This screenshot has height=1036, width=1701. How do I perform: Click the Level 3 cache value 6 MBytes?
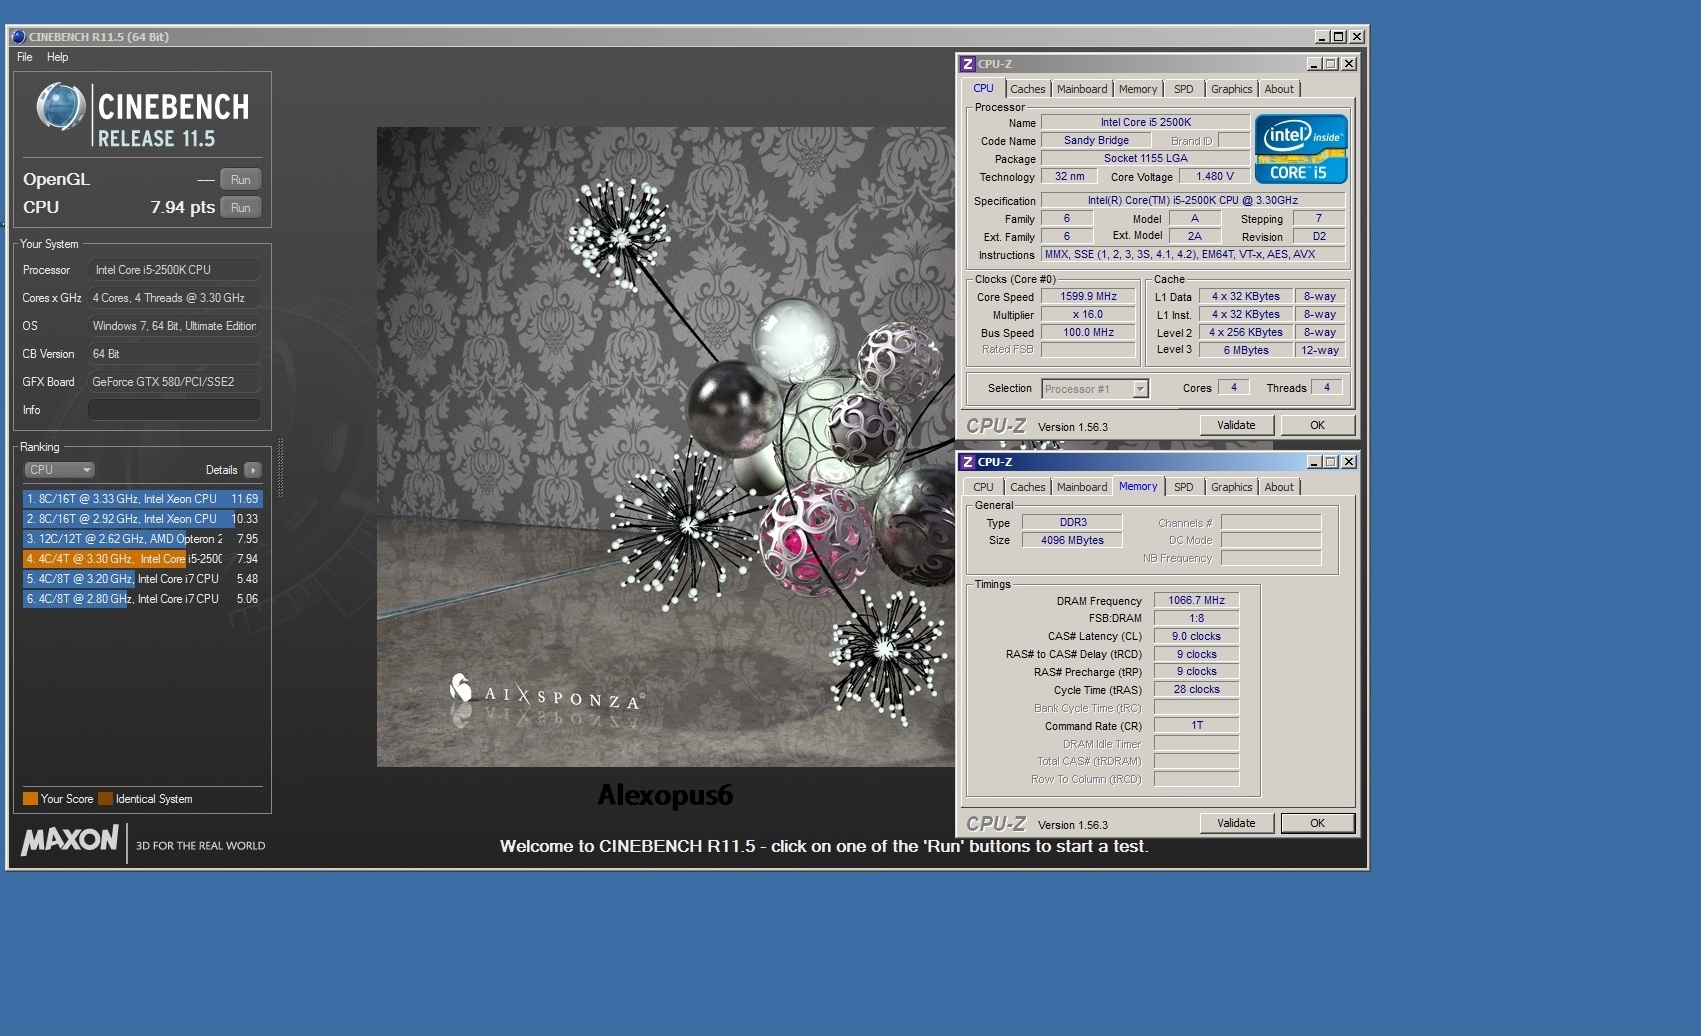coord(1246,350)
